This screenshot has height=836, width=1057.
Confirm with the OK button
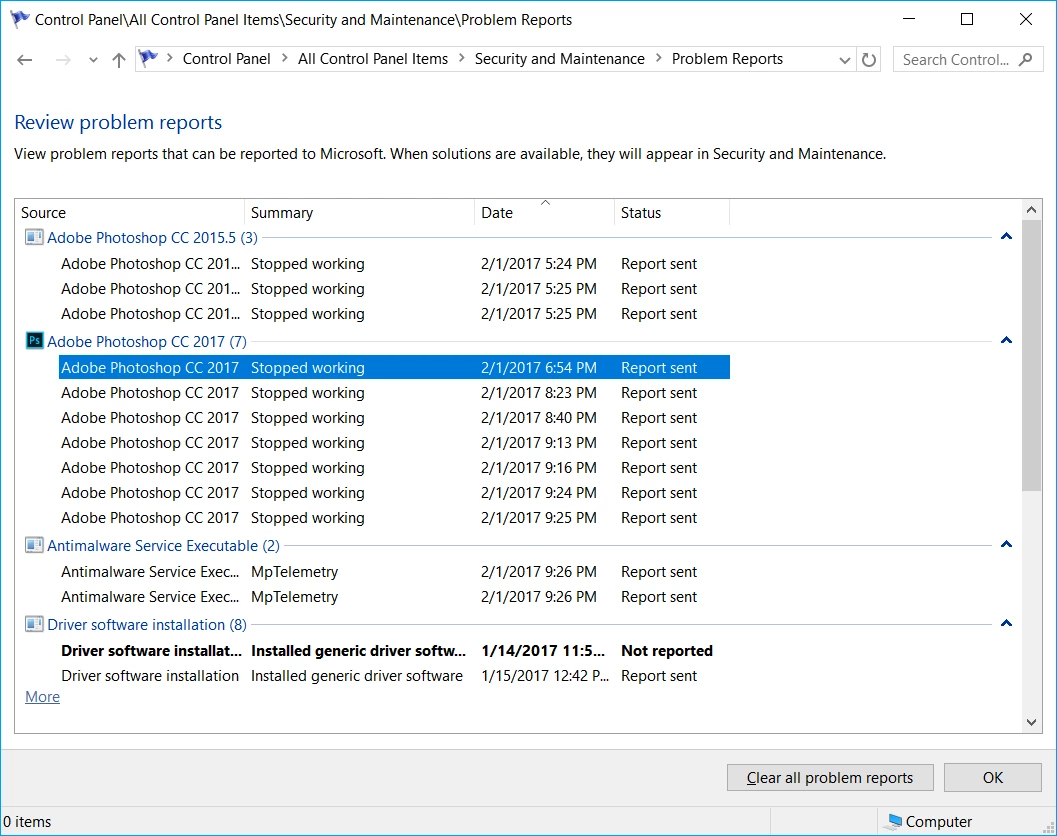click(x=992, y=777)
